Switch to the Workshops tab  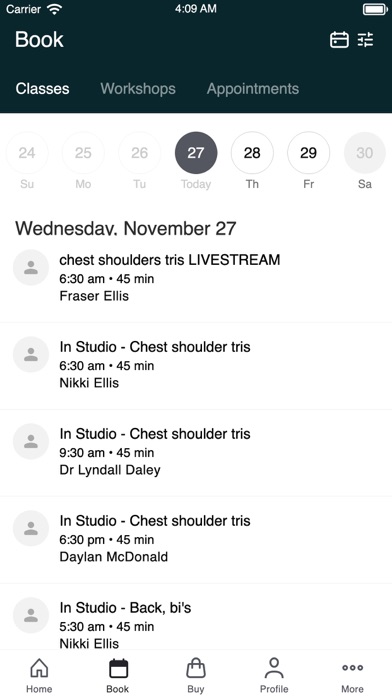[138, 88]
